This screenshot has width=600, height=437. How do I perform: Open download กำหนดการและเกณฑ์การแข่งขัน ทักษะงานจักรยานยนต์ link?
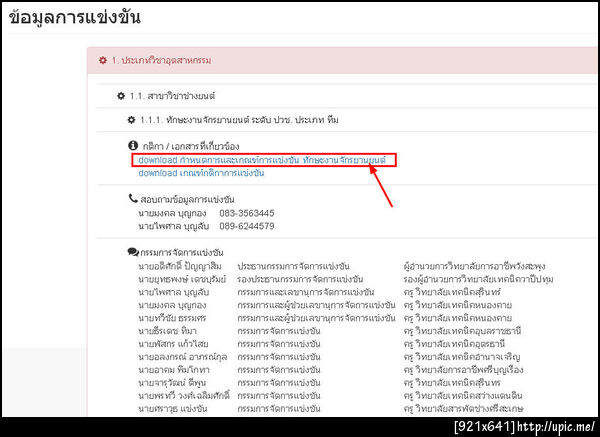pos(262,160)
